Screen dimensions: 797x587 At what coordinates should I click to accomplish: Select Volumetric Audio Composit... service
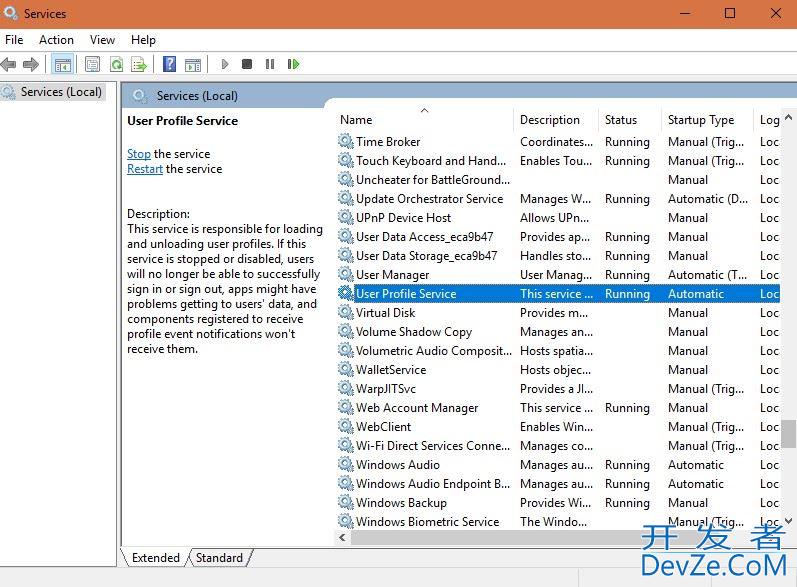pyautogui.click(x=558, y=351)
